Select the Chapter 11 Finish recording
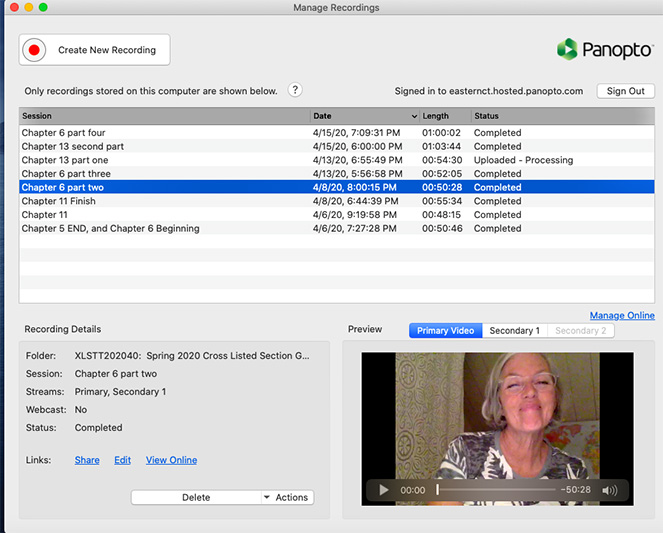This screenshot has height=533, width=663. (58, 201)
